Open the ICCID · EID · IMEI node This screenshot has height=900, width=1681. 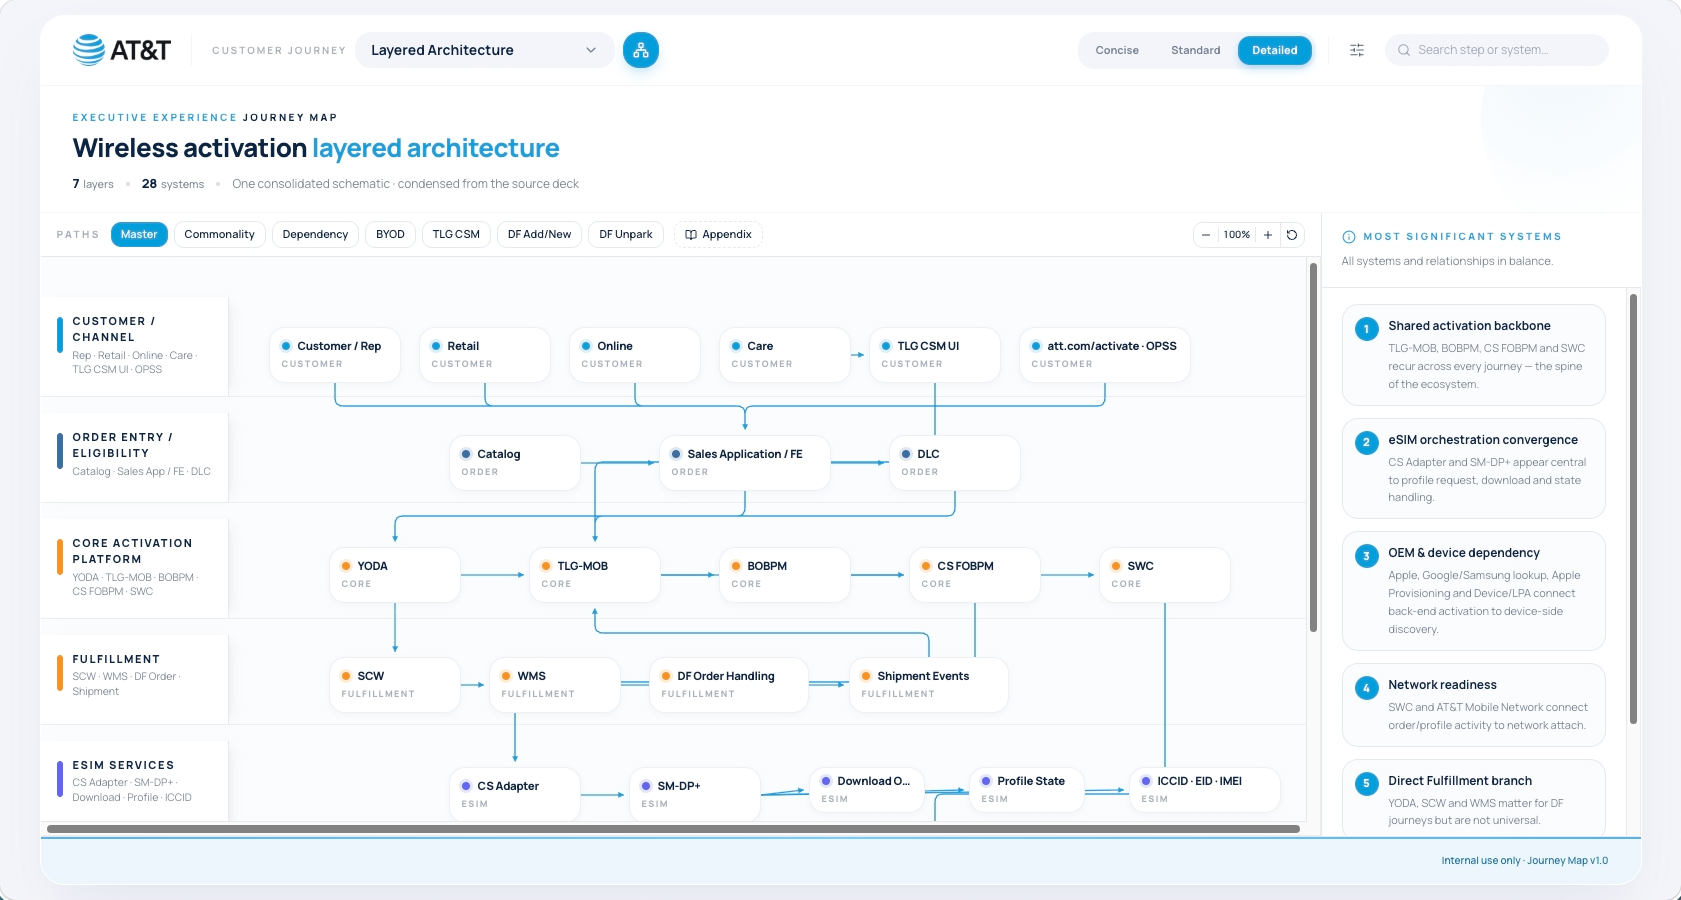pyautogui.click(x=1205, y=790)
